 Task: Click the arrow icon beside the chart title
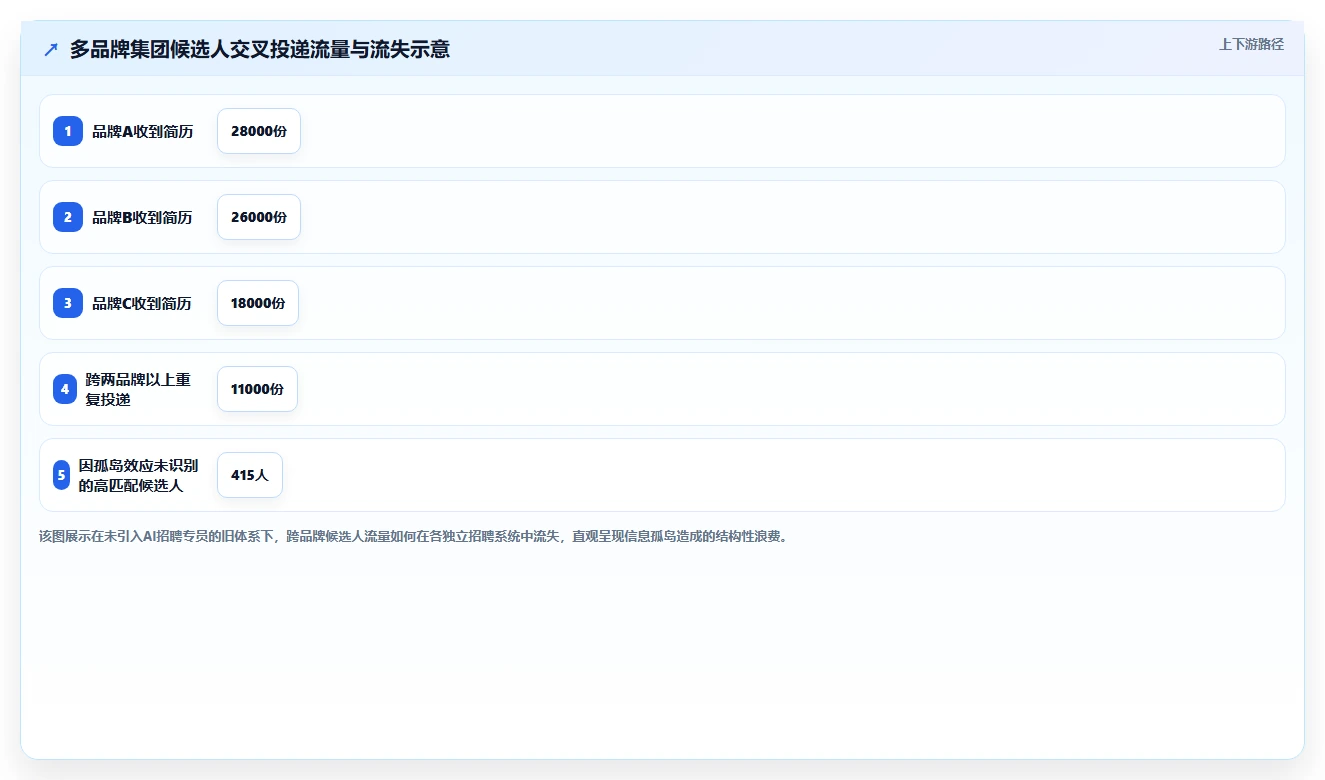pos(51,49)
